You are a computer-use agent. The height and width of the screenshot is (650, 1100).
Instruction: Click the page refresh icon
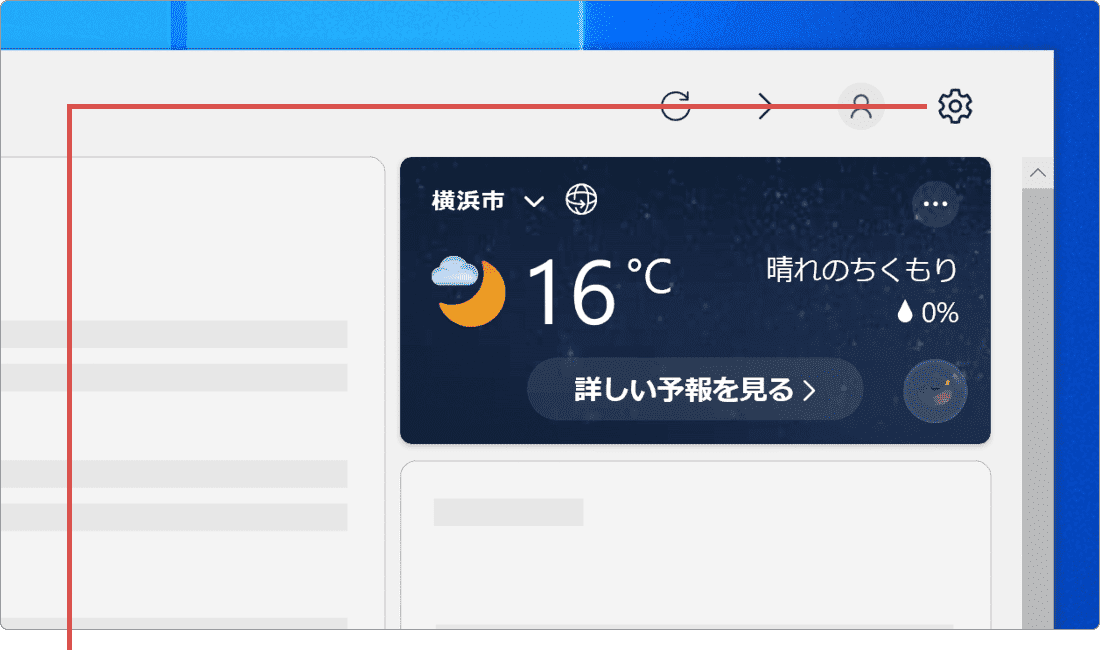[677, 104]
